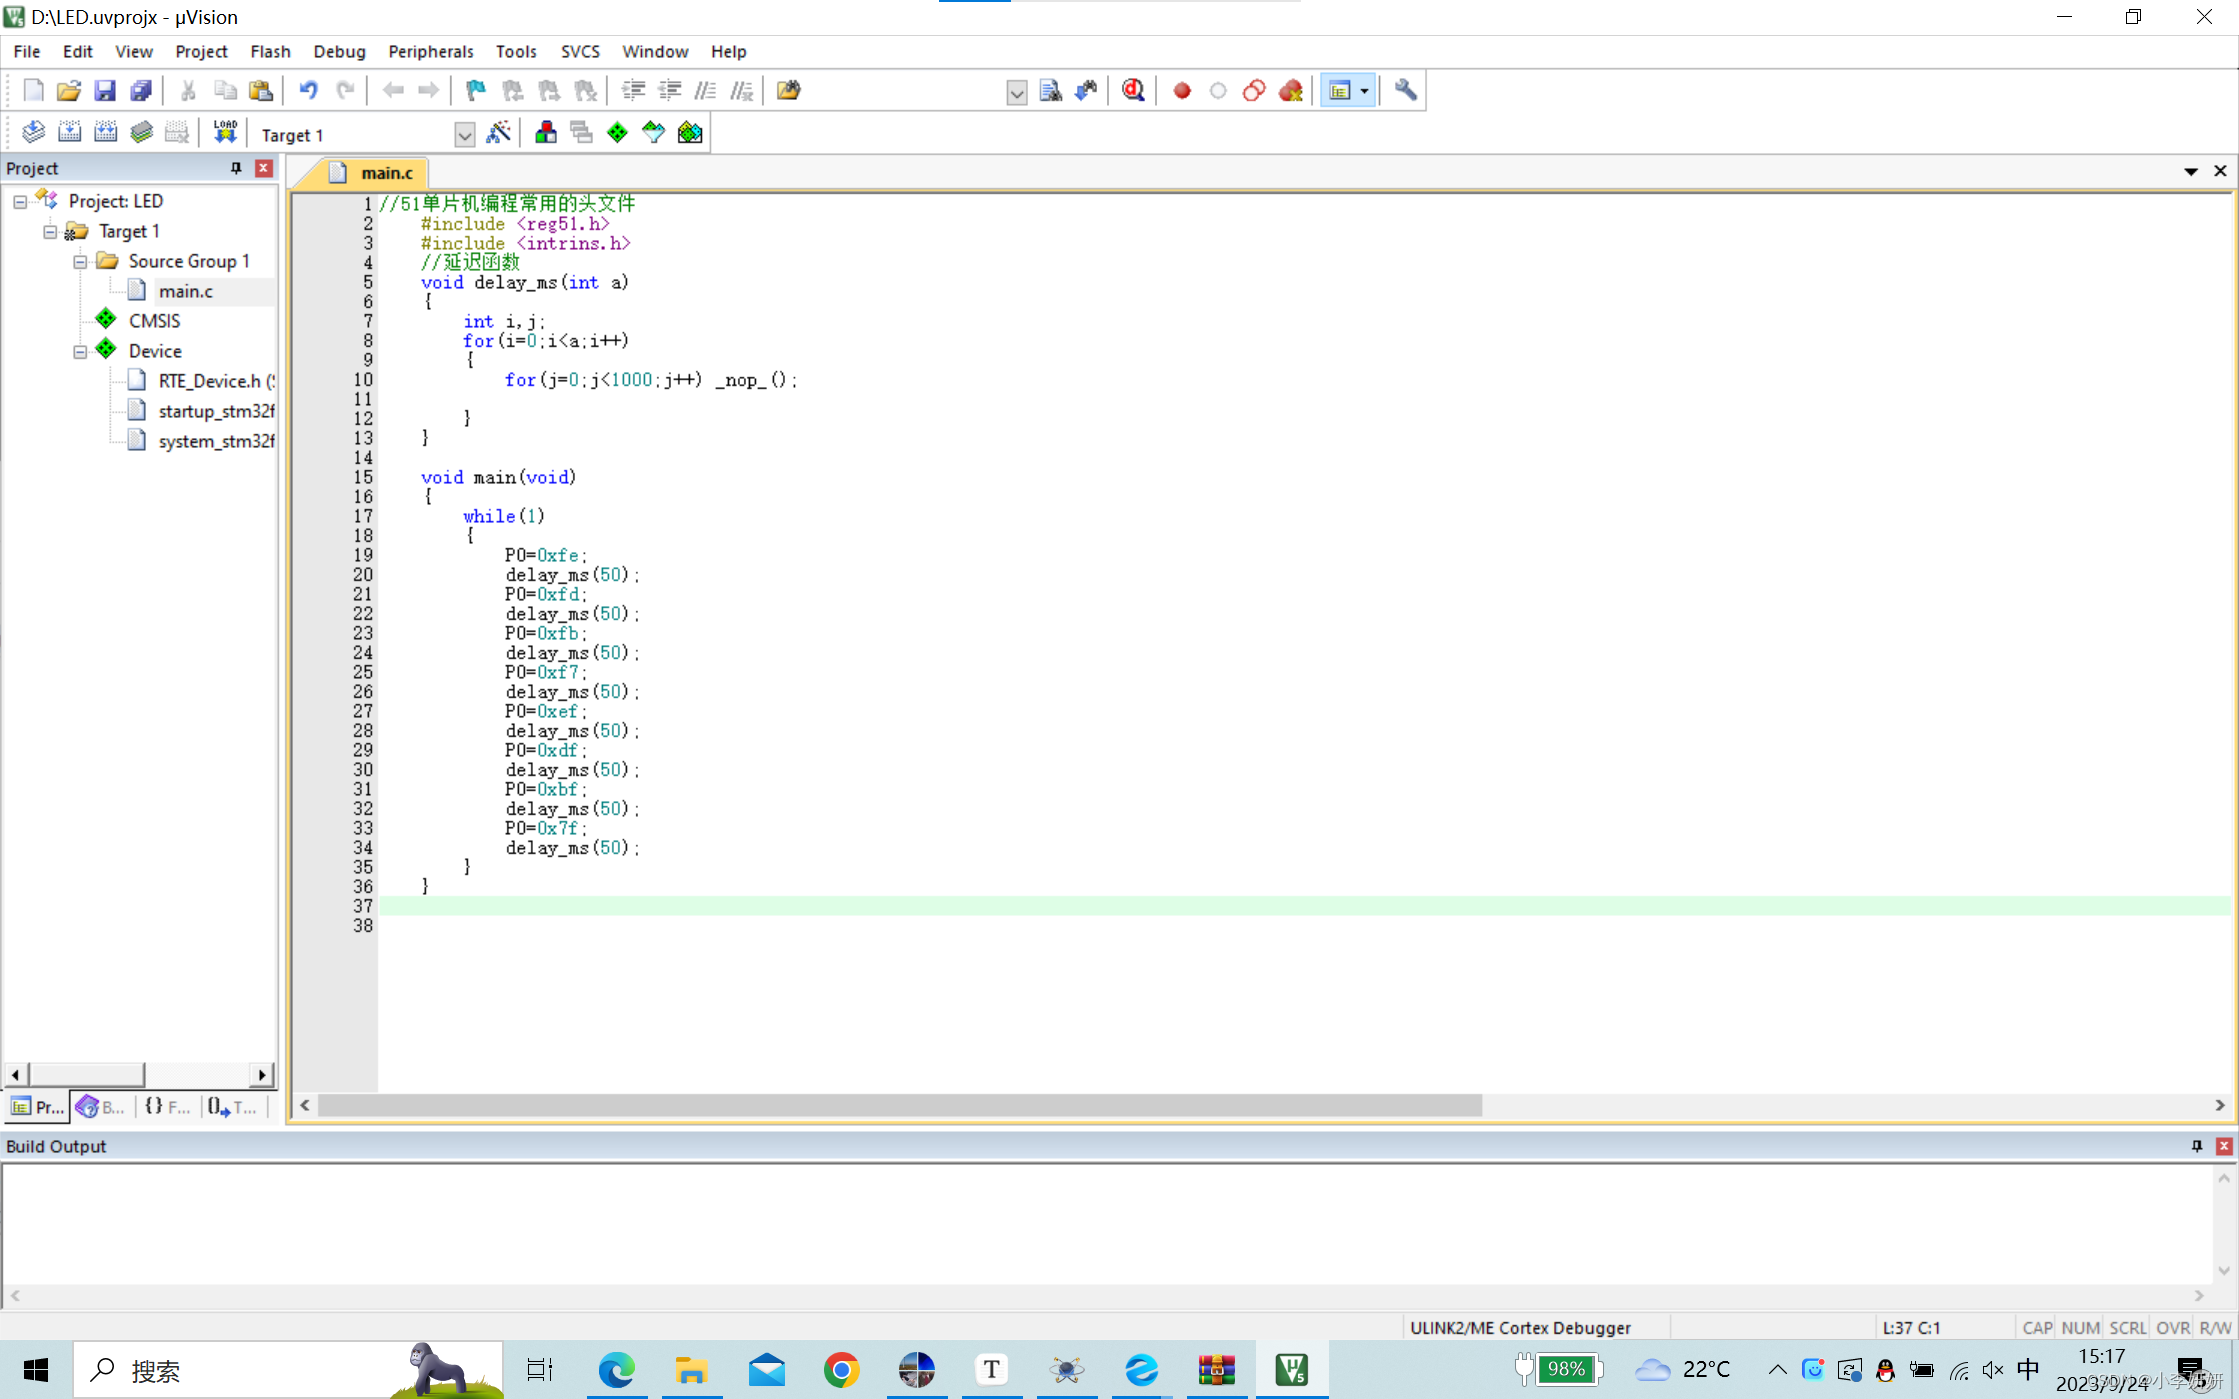
Task: Open the Target 1 dropdown
Action: coord(464,135)
